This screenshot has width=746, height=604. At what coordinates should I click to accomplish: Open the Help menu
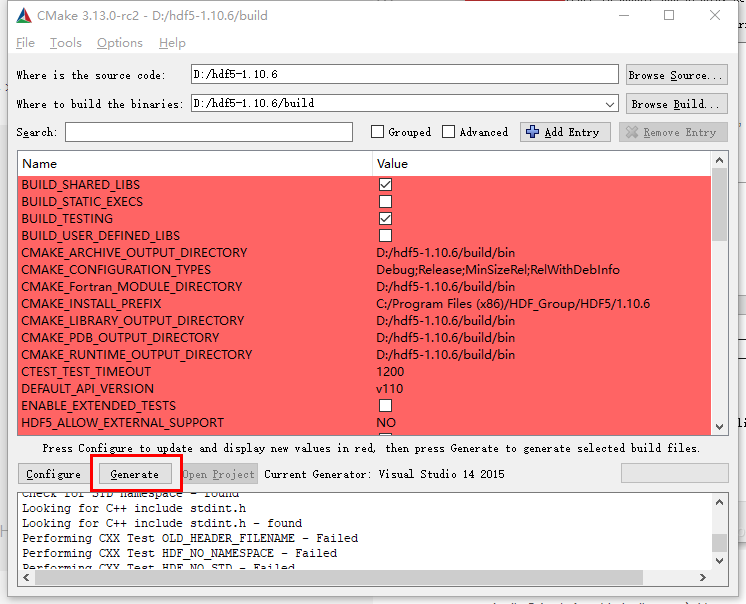coord(172,43)
